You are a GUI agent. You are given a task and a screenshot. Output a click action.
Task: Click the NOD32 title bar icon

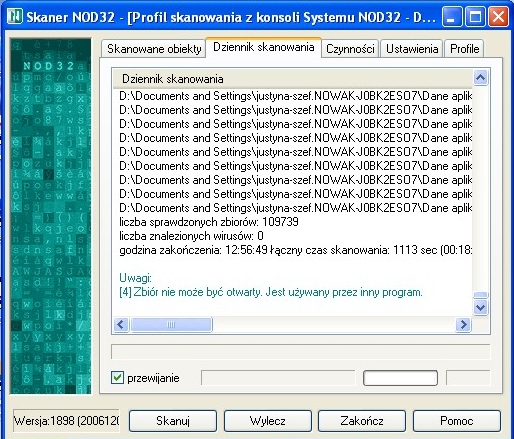click(15, 16)
